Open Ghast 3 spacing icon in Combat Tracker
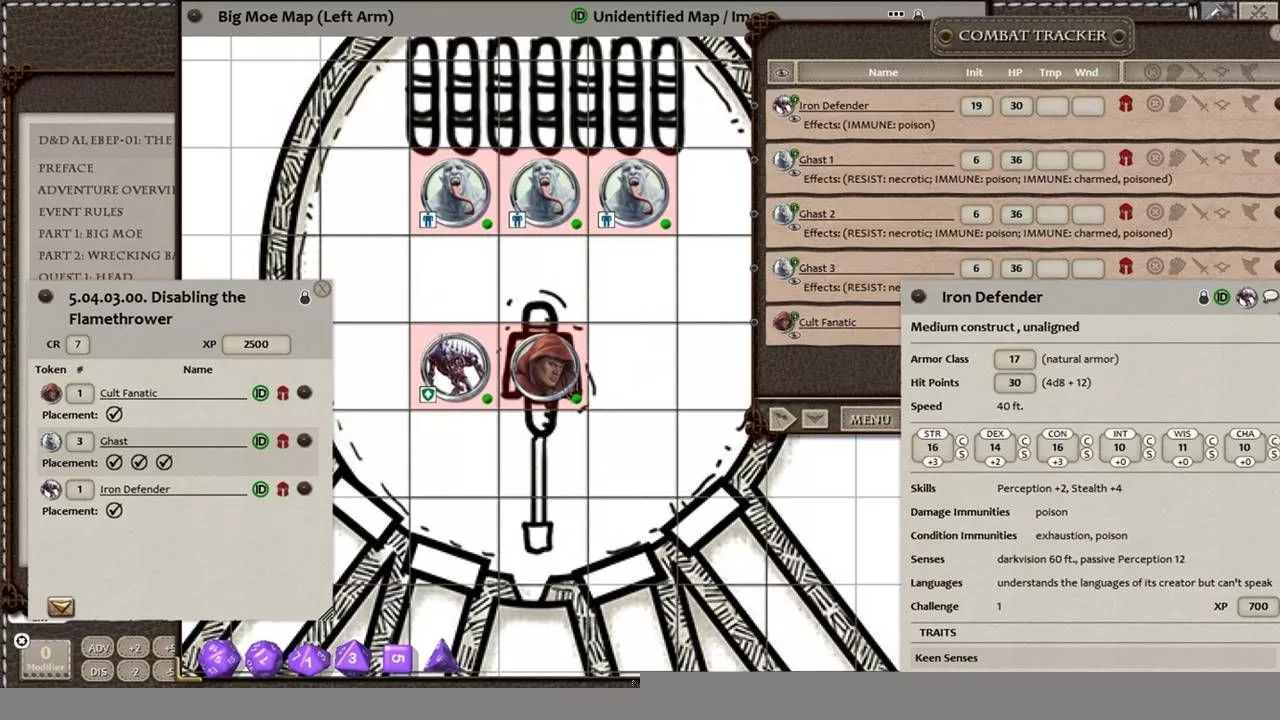 pos(1222,266)
